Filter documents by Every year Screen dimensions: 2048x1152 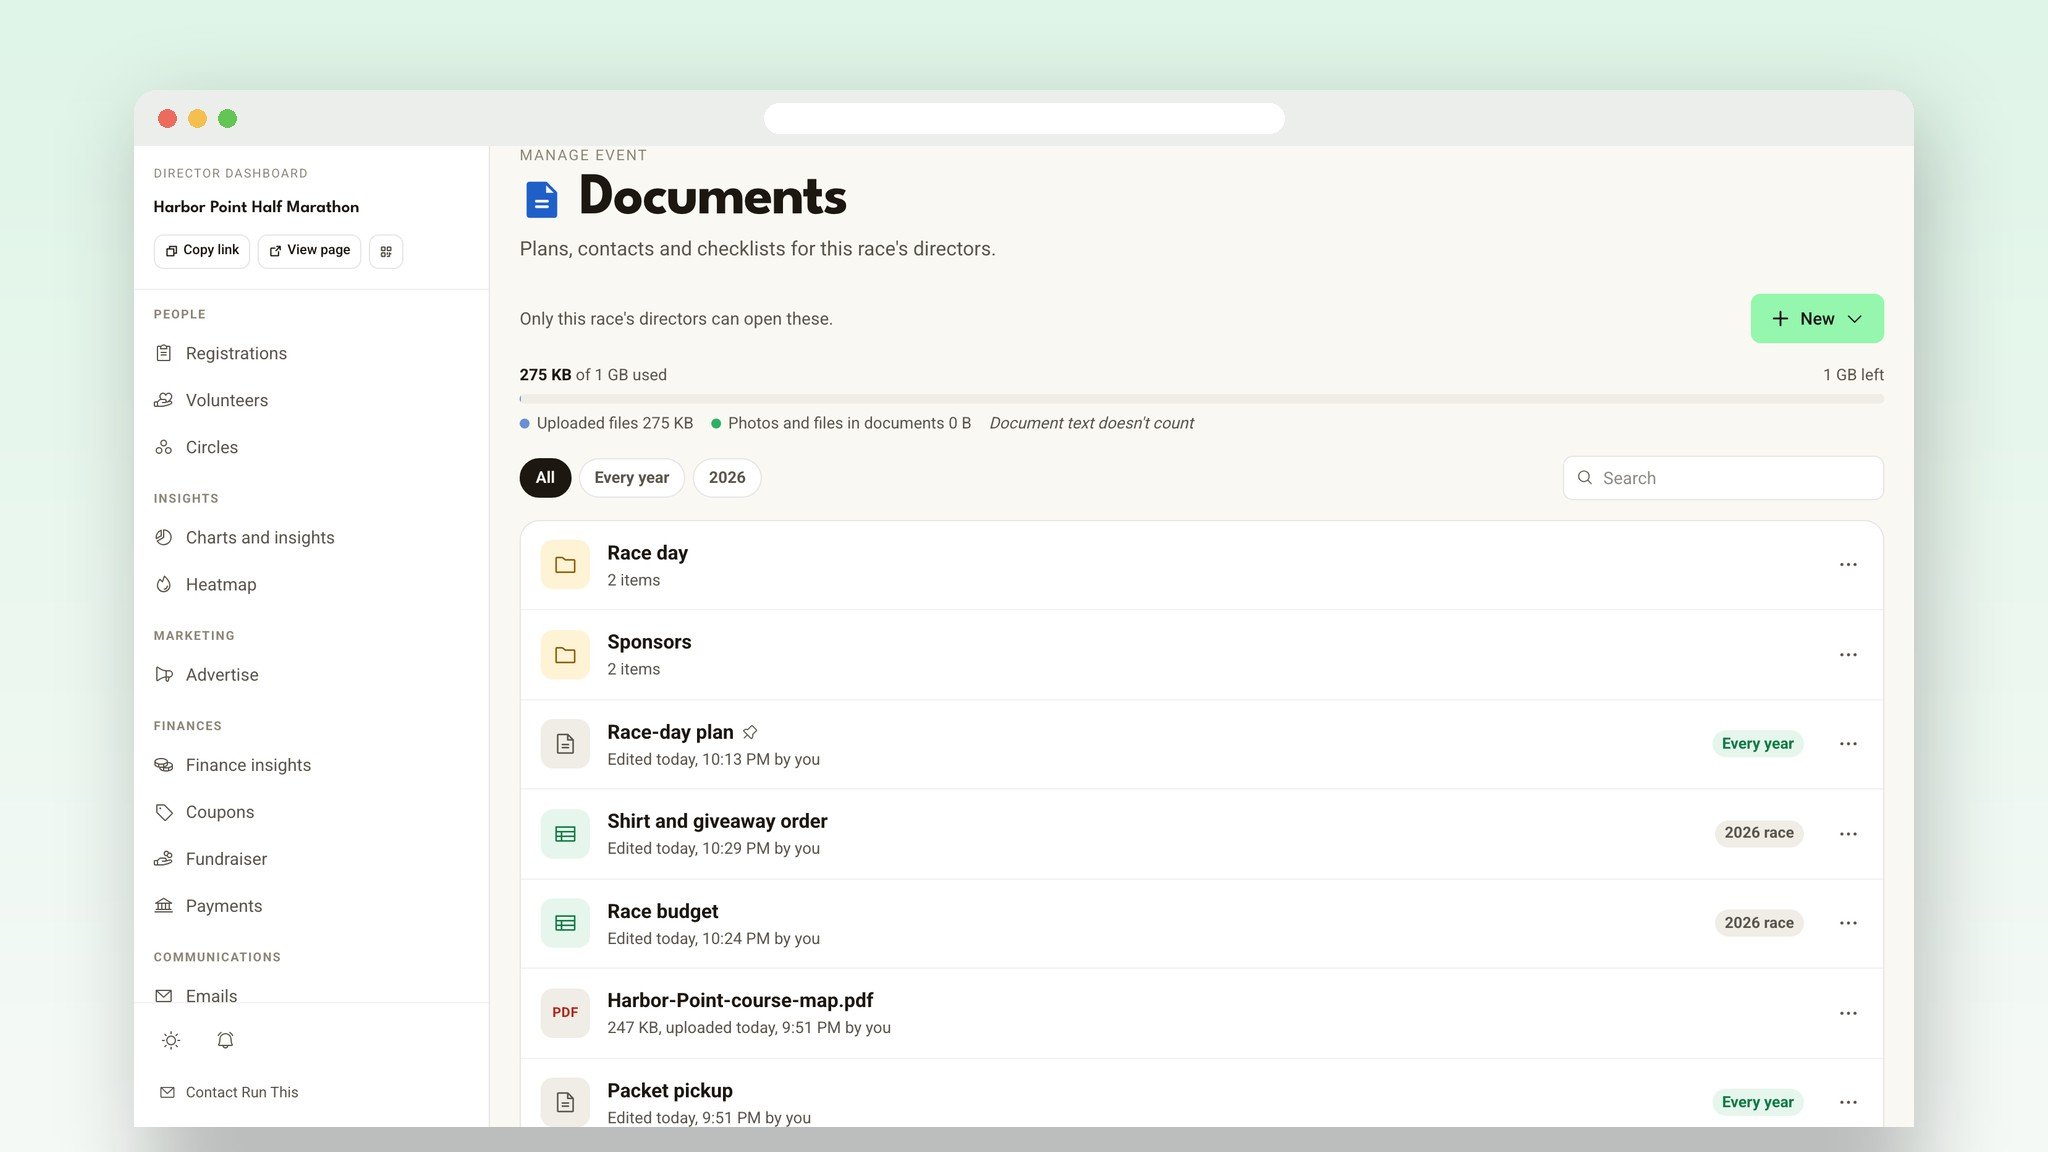tap(632, 478)
